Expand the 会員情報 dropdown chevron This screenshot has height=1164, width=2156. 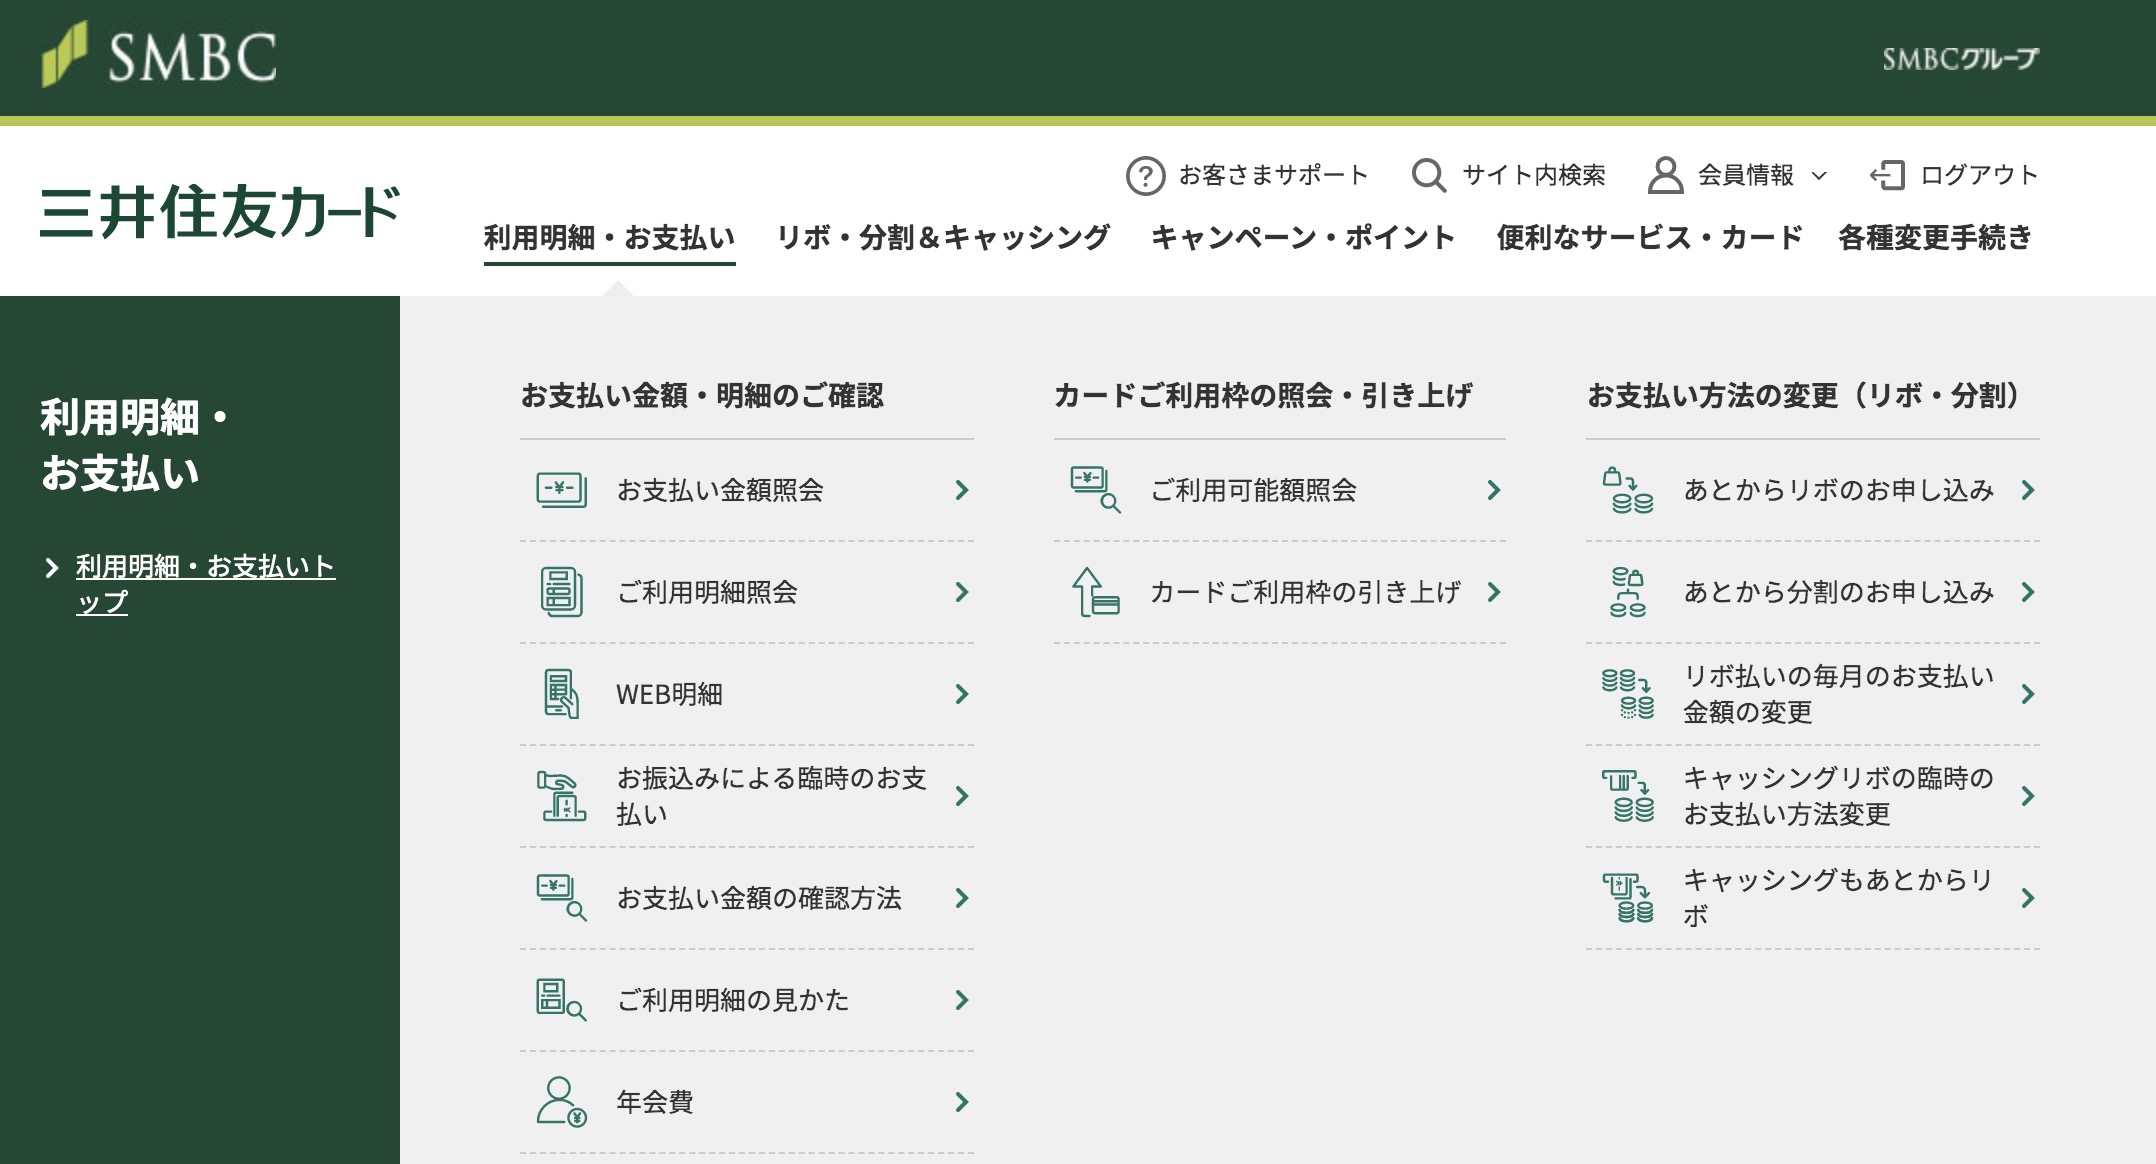pos(1819,176)
